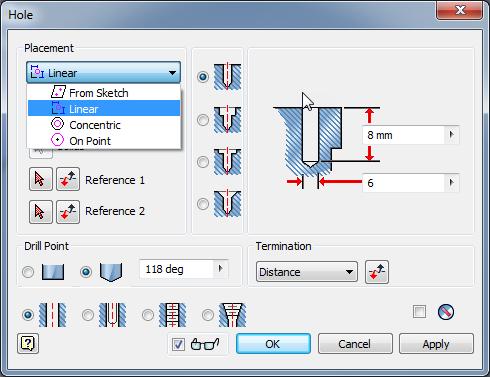Select the counterbore hole type radio

[203, 120]
